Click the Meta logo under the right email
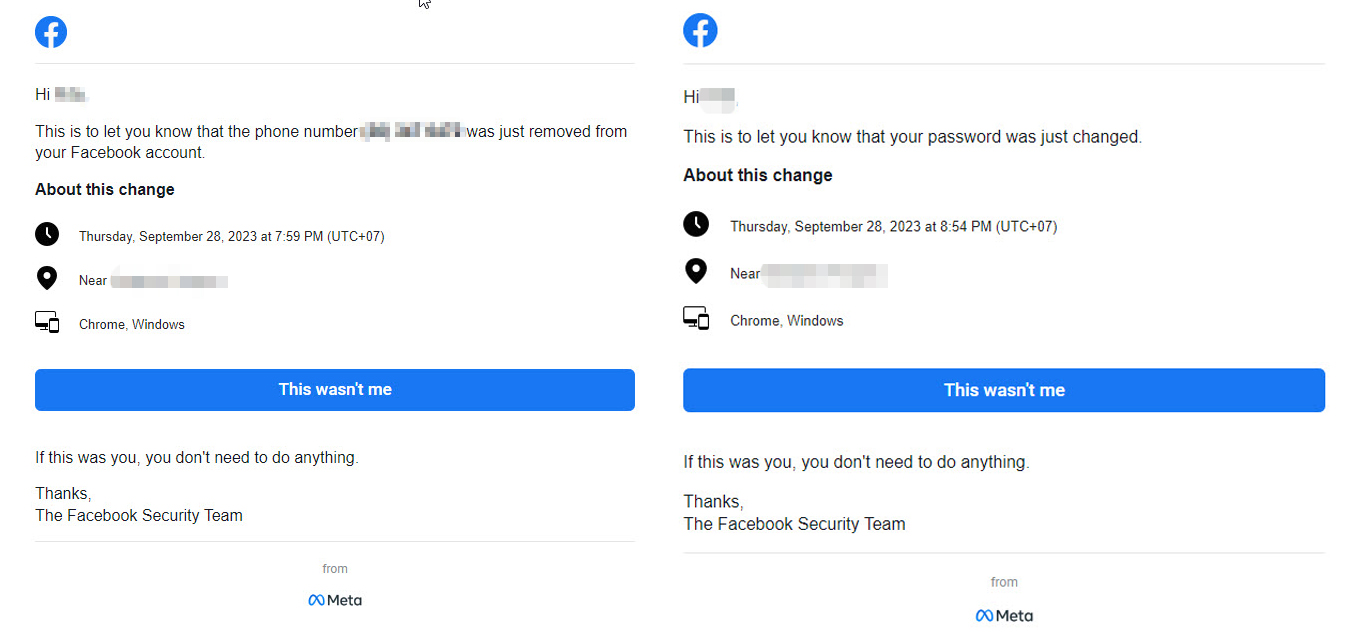1350x639 pixels. pos(1004,615)
